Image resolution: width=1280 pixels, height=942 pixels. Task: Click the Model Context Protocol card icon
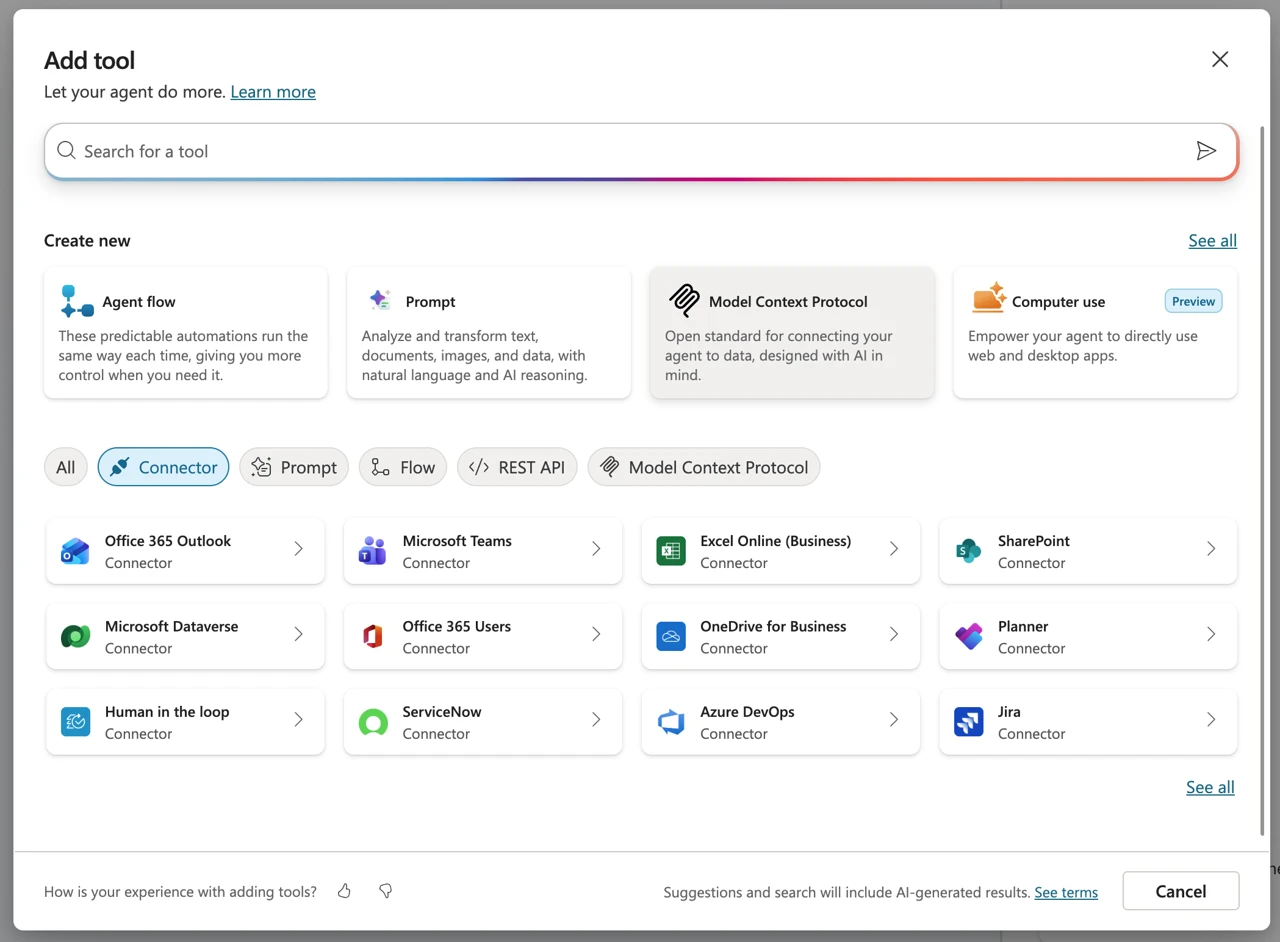pyautogui.click(x=684, y=300)
